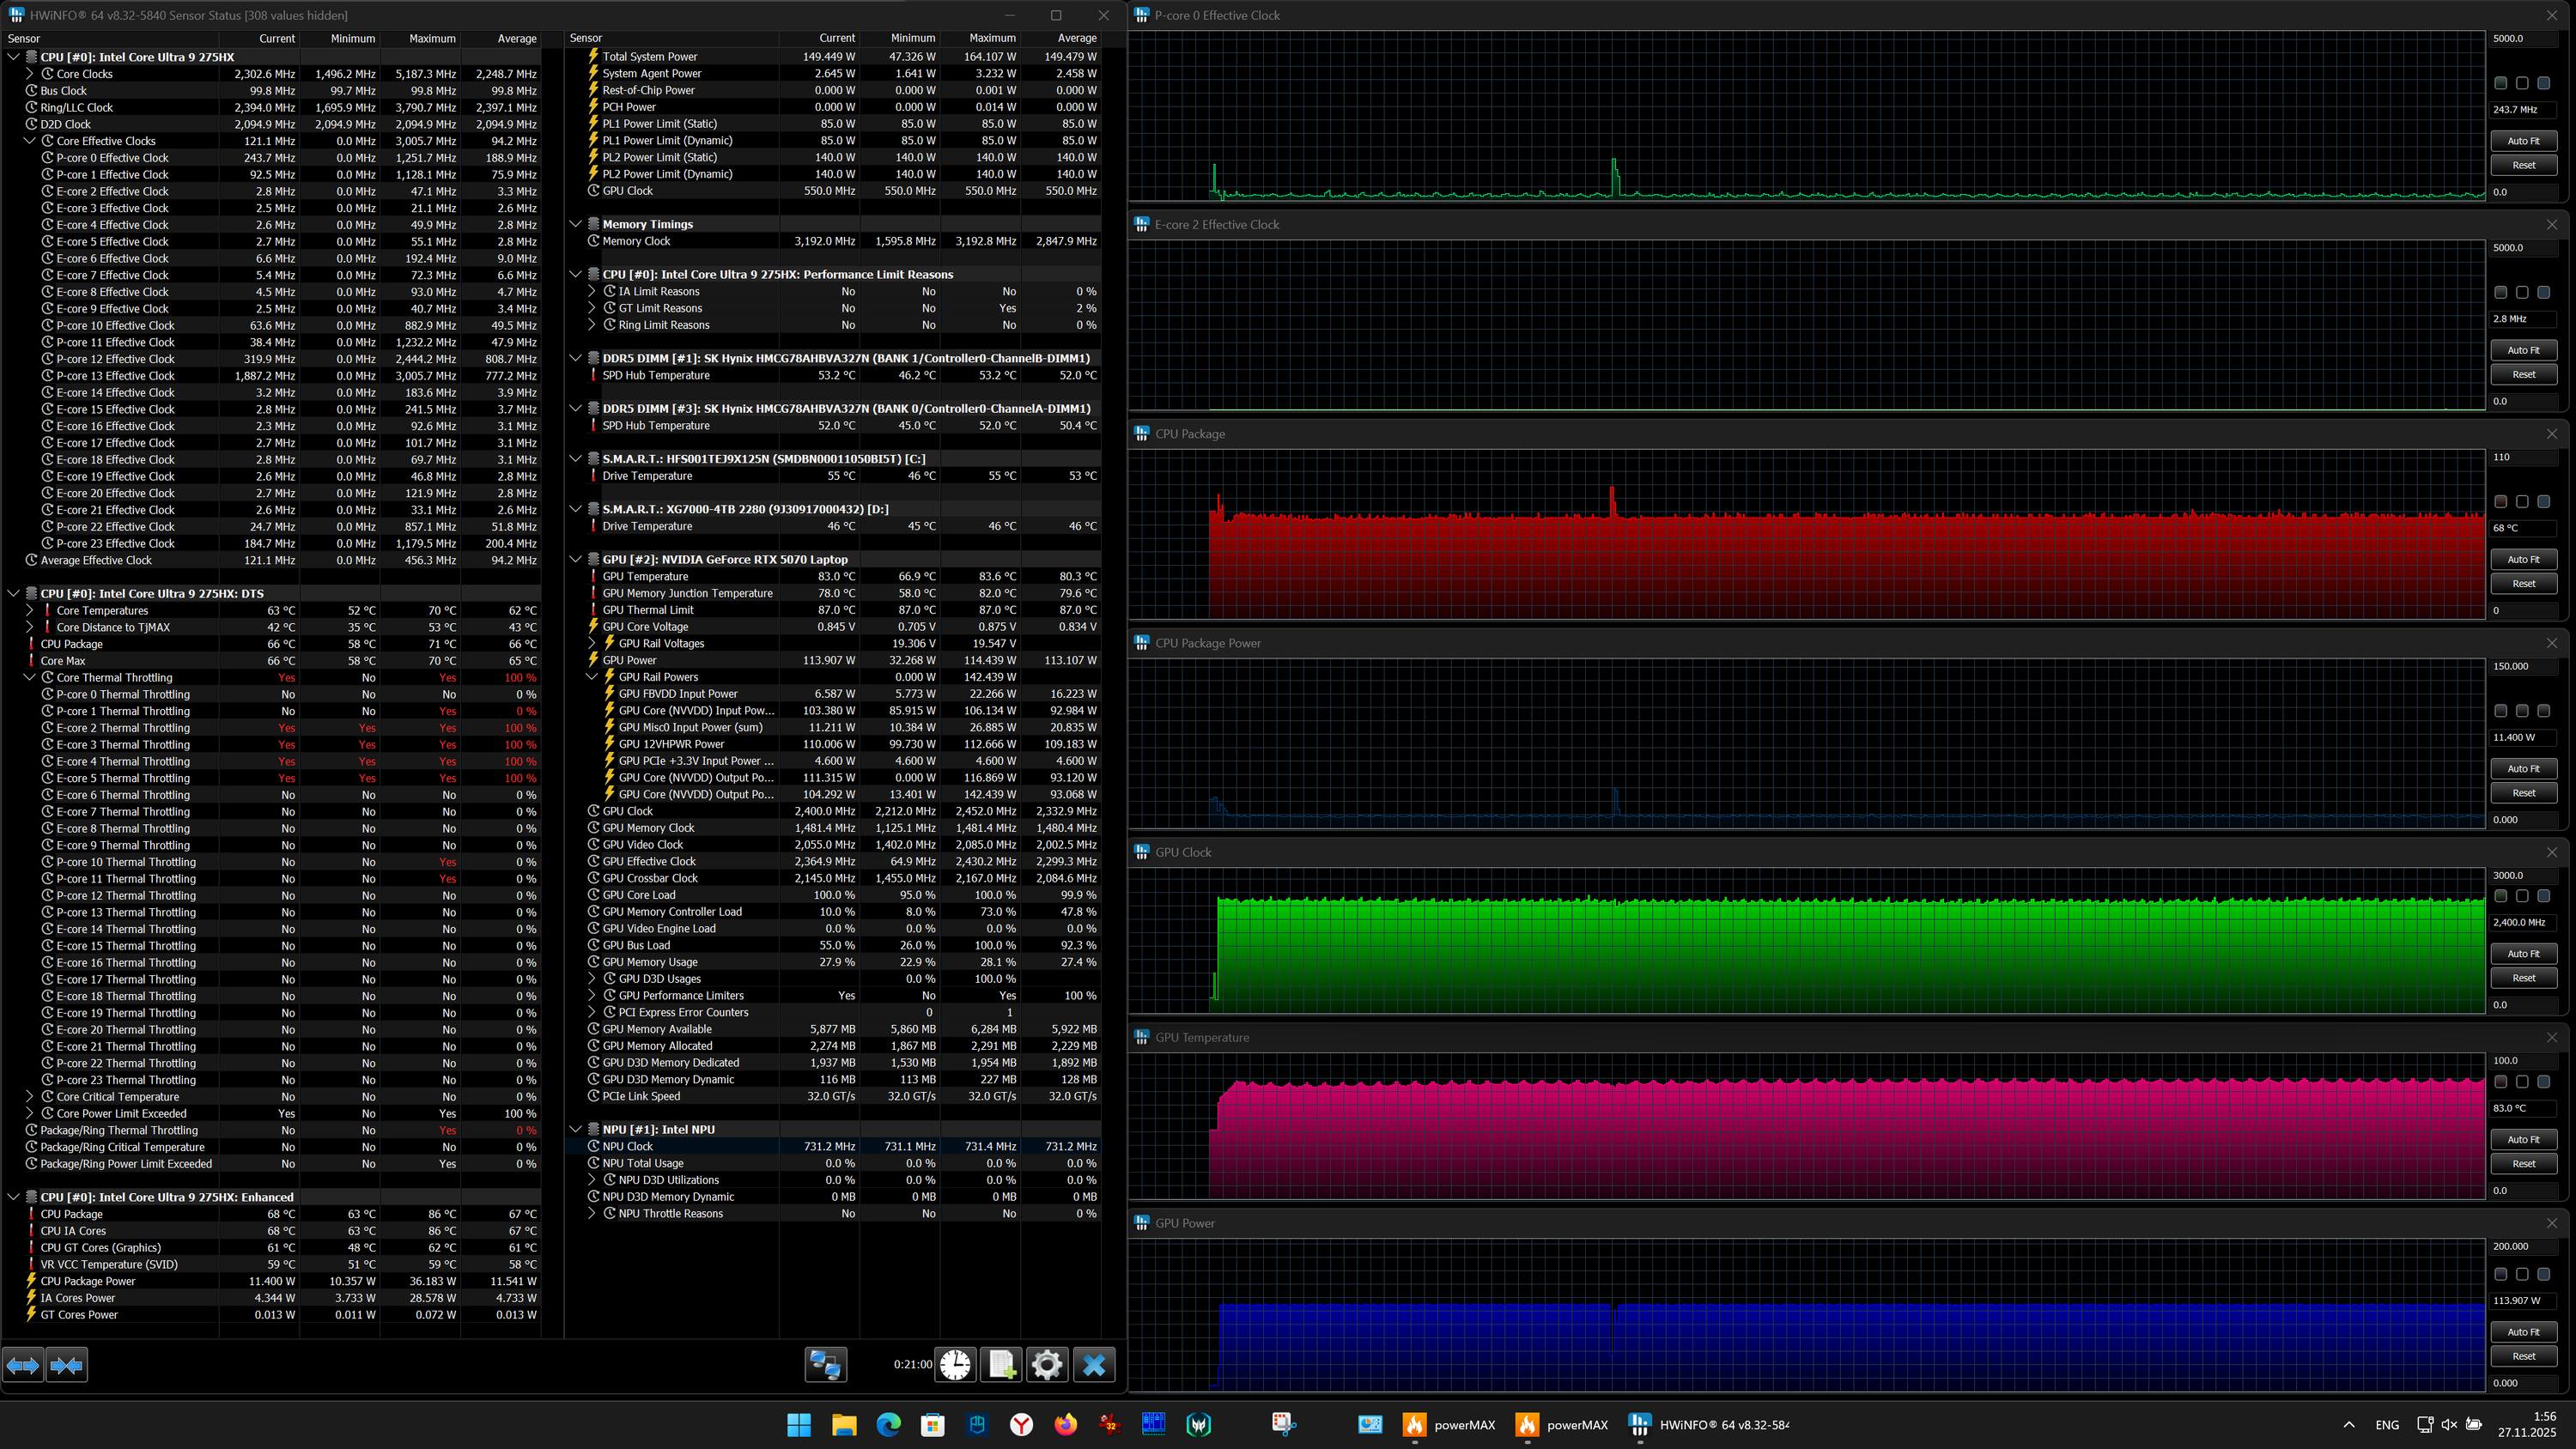Click the clock reset timer icon

955,1365
